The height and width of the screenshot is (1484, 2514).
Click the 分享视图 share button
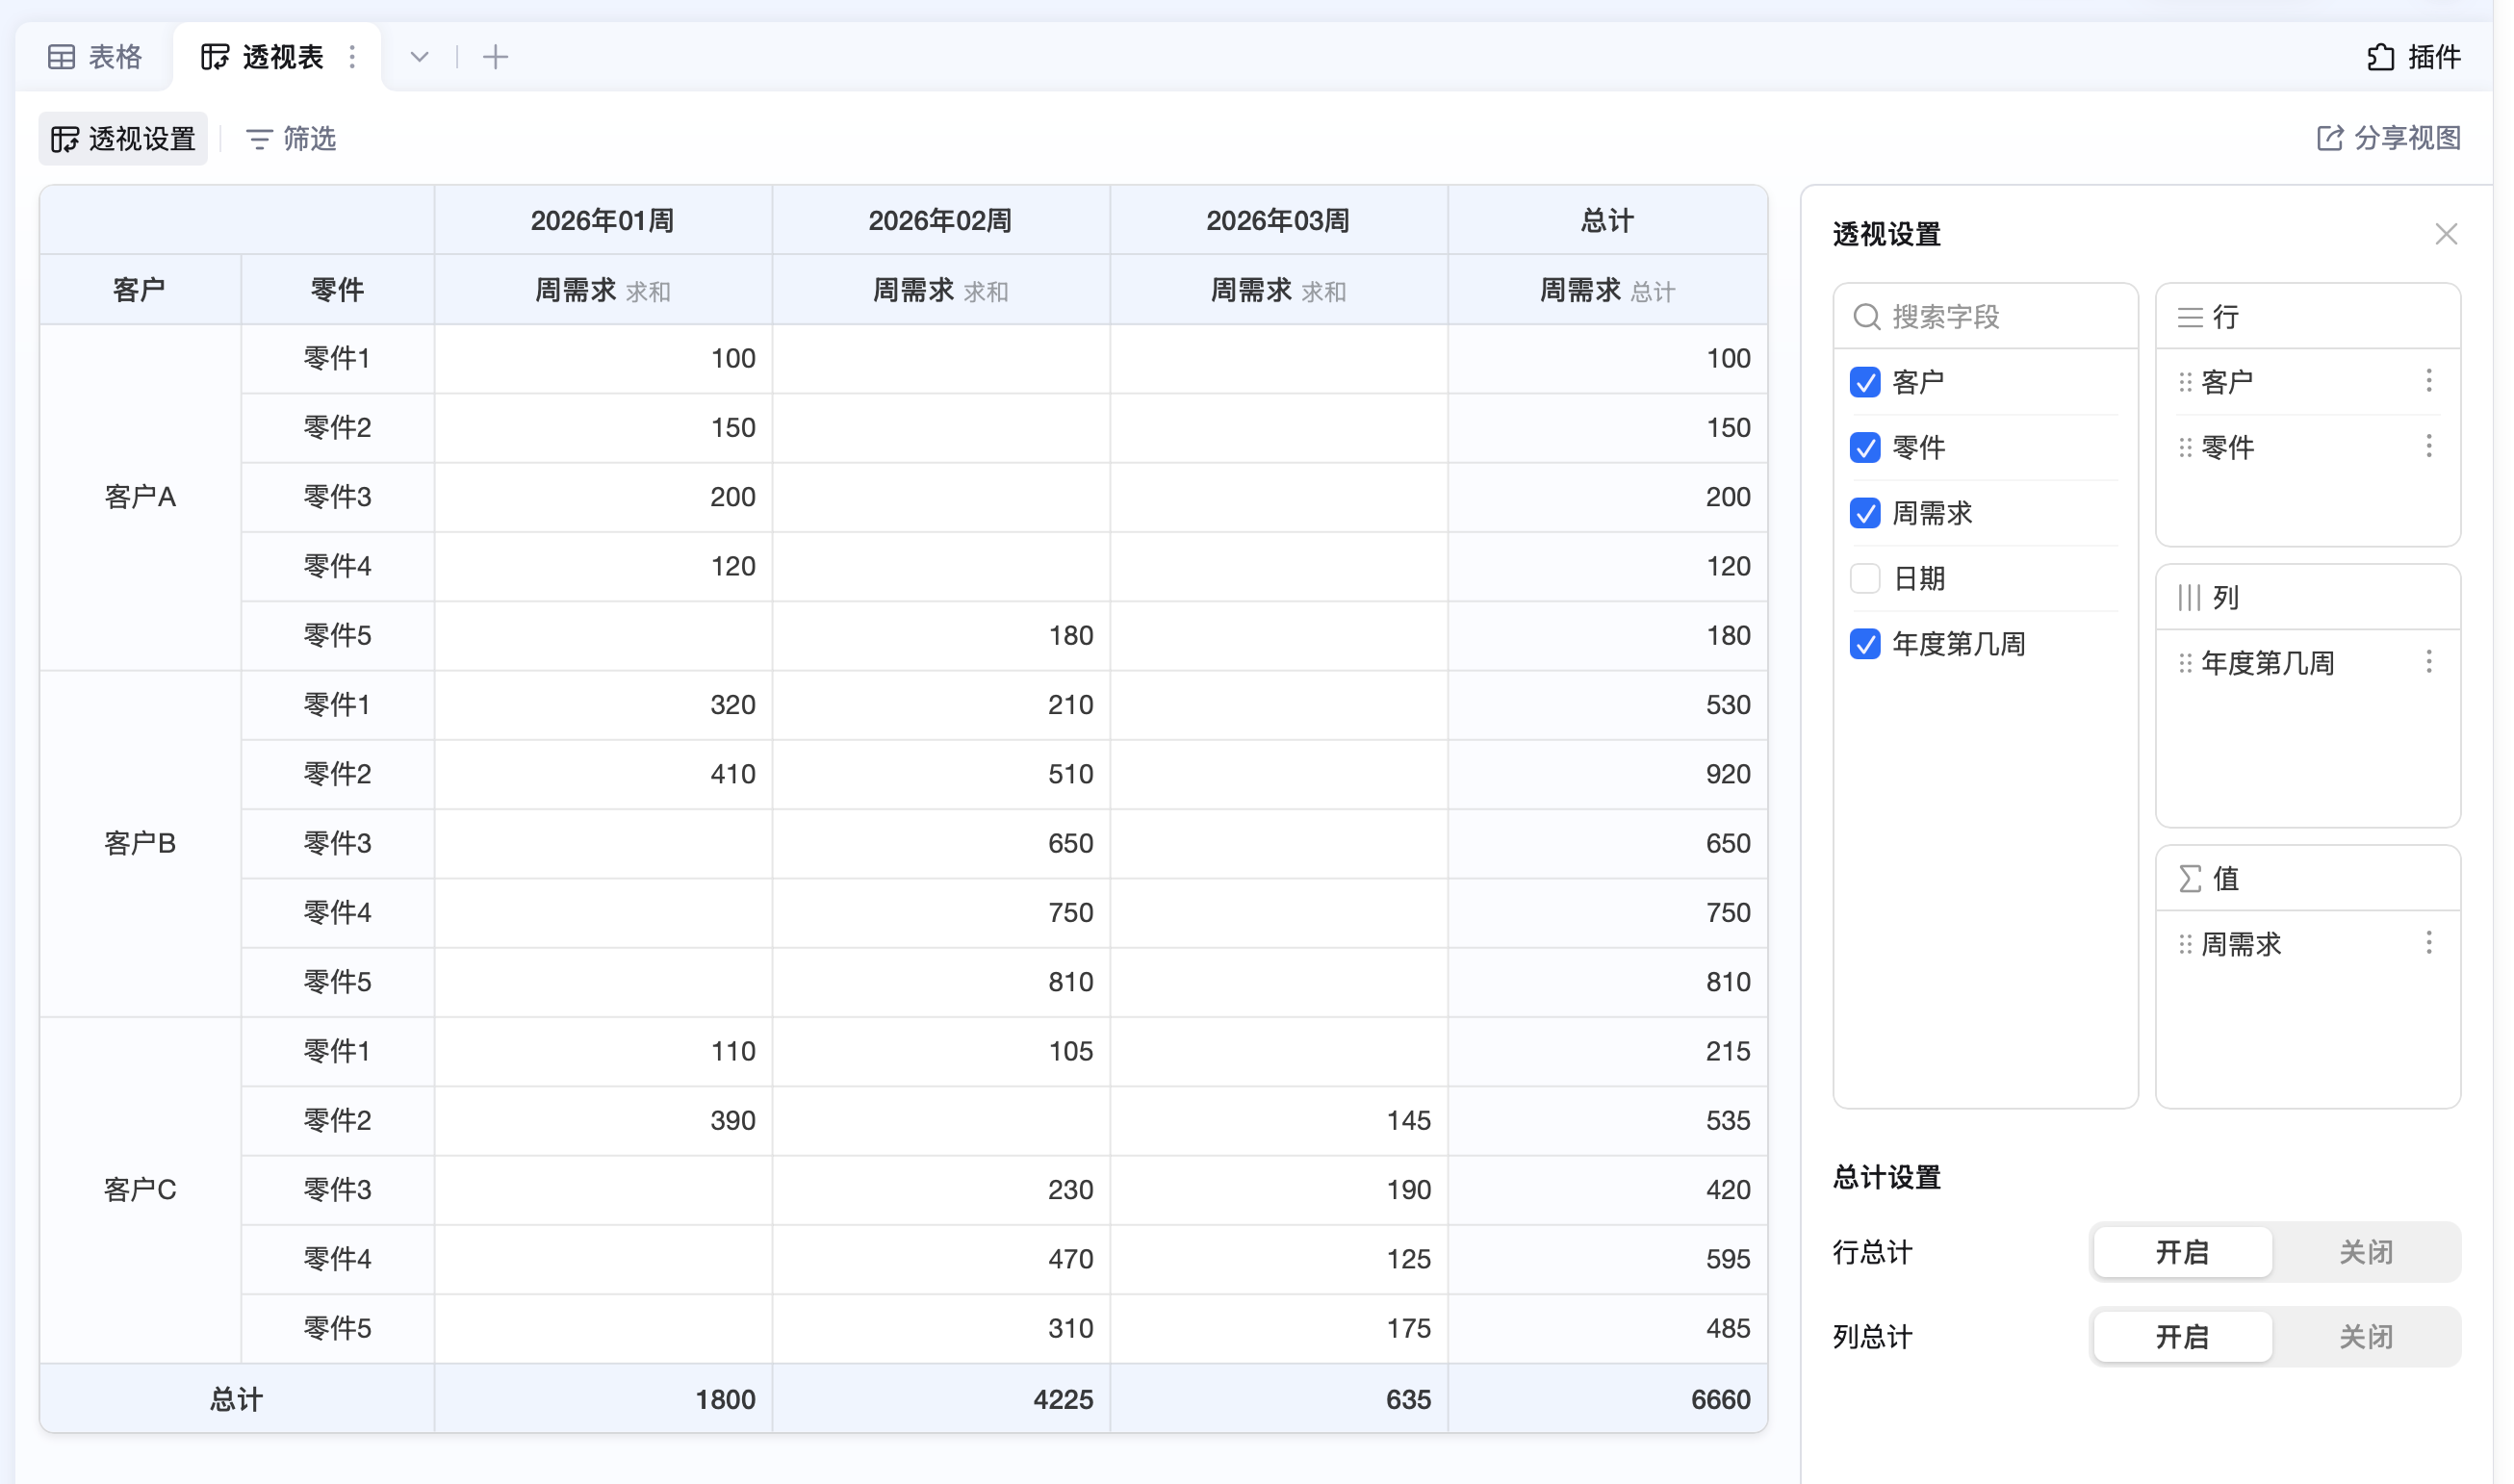2388,138
